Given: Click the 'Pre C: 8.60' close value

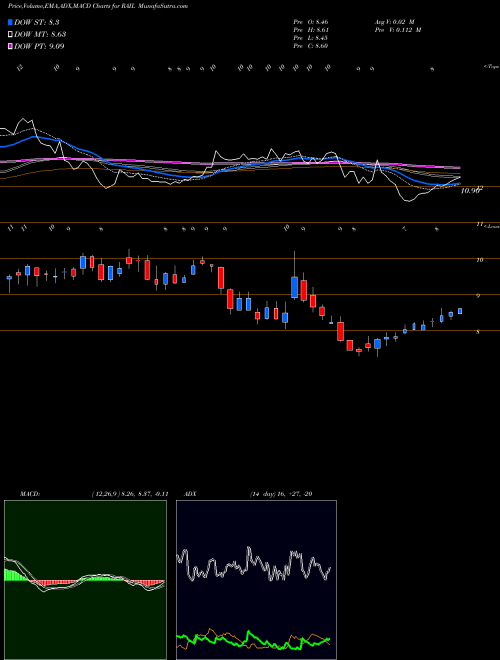Looking at the screenshot, I should coord(311,46).
